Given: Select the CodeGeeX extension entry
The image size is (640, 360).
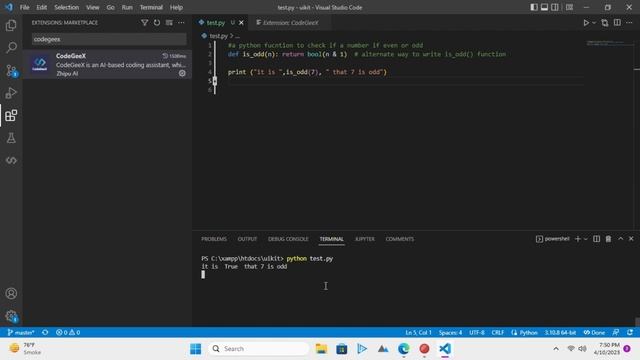Looking at the screenshot, I should click(107, 64).
